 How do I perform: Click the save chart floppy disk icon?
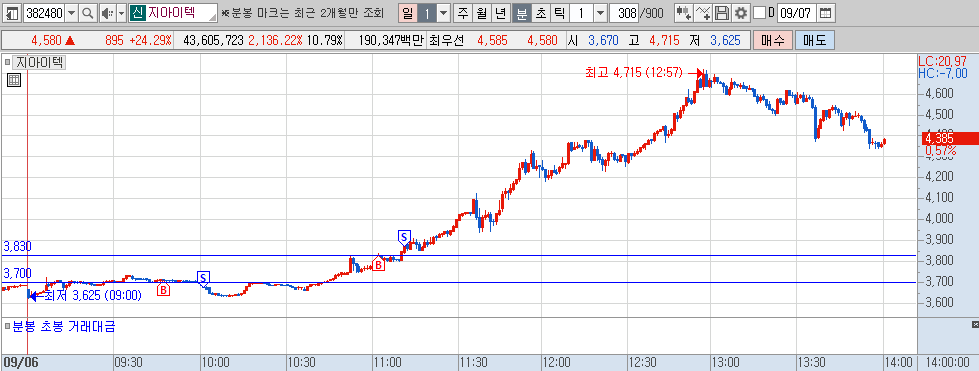pyautogui.click(x=722, y=12)
